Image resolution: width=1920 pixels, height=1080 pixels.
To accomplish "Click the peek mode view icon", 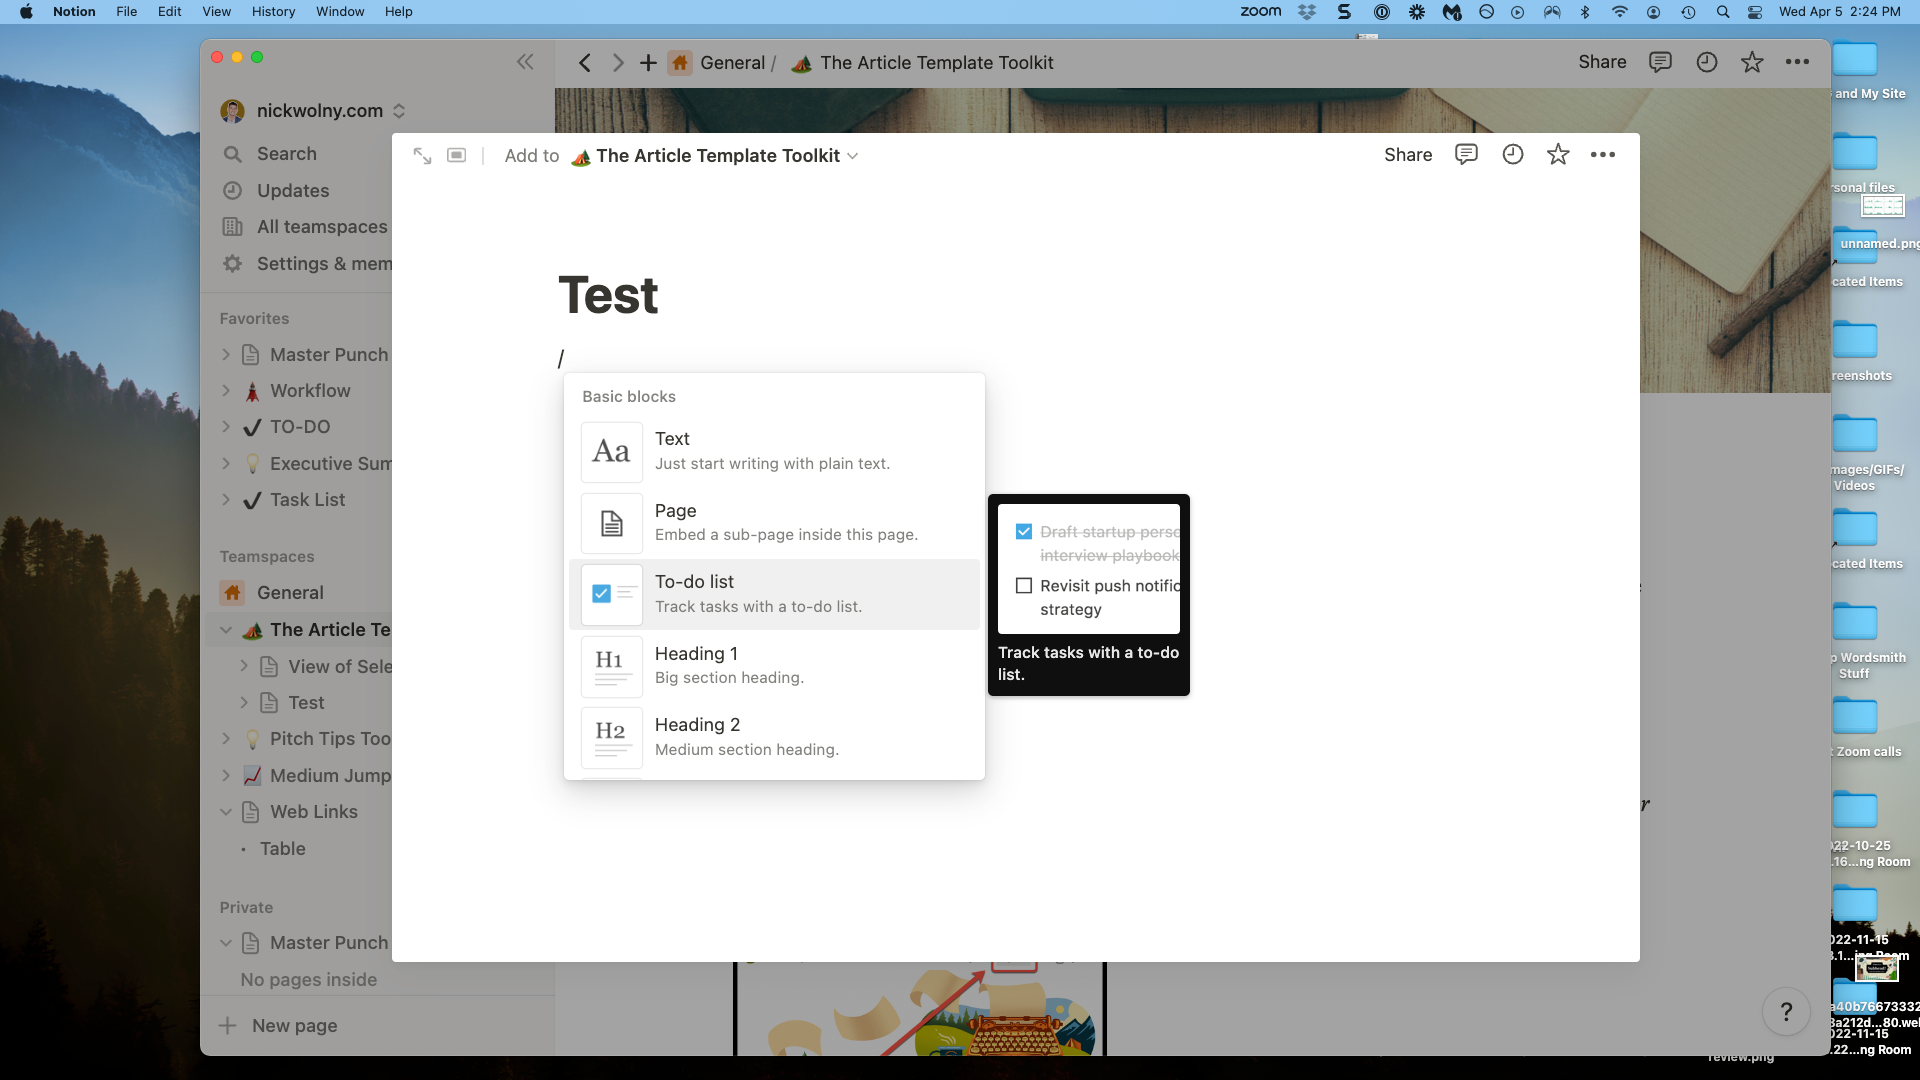I will coord(456,156).
